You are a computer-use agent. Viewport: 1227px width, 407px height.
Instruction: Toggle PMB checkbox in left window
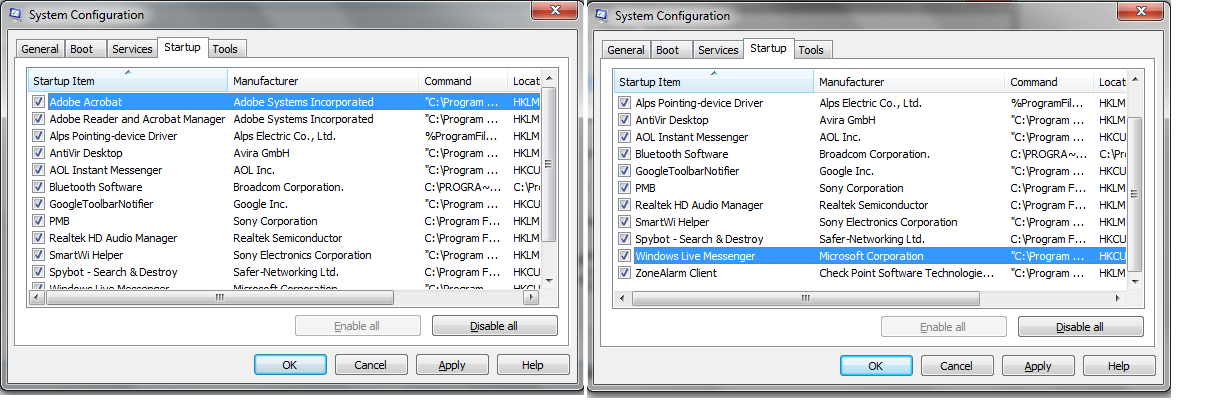(39, 221)
